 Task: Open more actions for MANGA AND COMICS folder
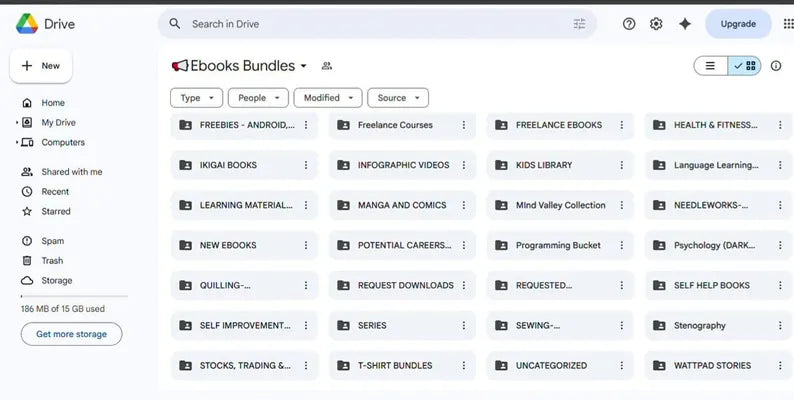click(x=464, y=205)
